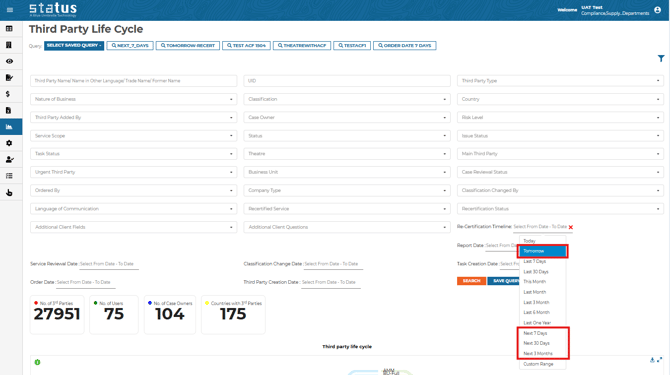The width and height of the screenshot is (670, 375).
Task: Open the Urgent Third Party dropdown
Action: 133,172
